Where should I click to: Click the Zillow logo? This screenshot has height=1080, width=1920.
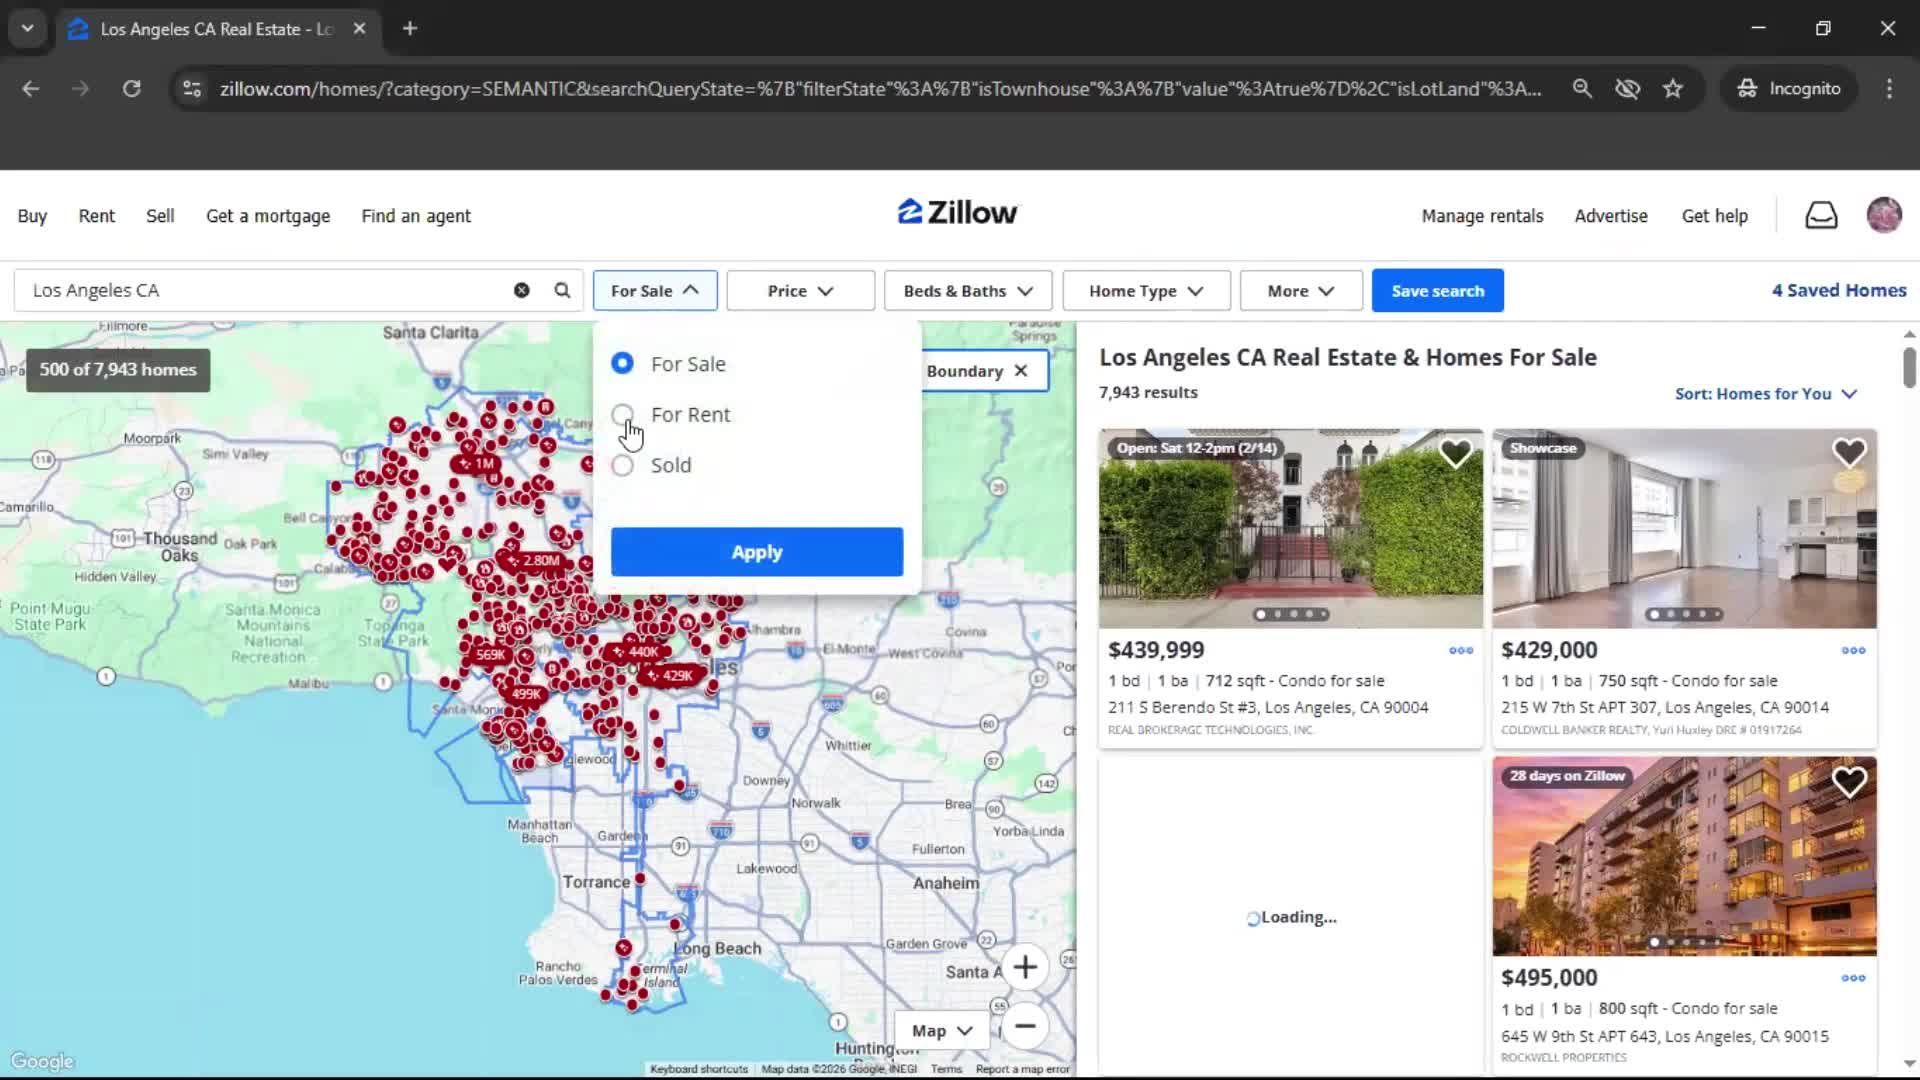[x=956, y=212]
